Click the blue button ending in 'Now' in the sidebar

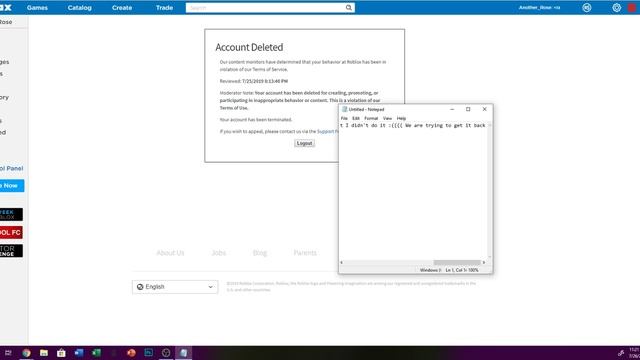click(x=12, y=186)
